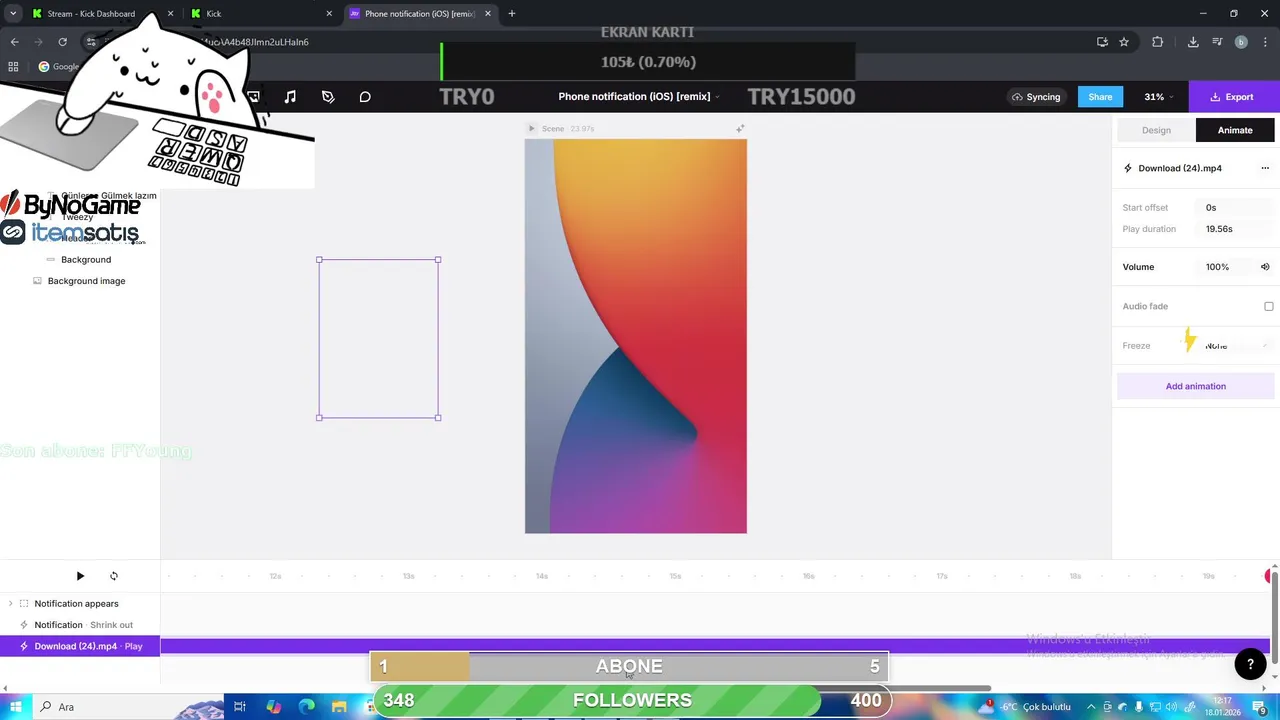Viewport: 1280px width, 720px height.
Task: Open the Chrome downloads icon
Action: click(1193, 42)
